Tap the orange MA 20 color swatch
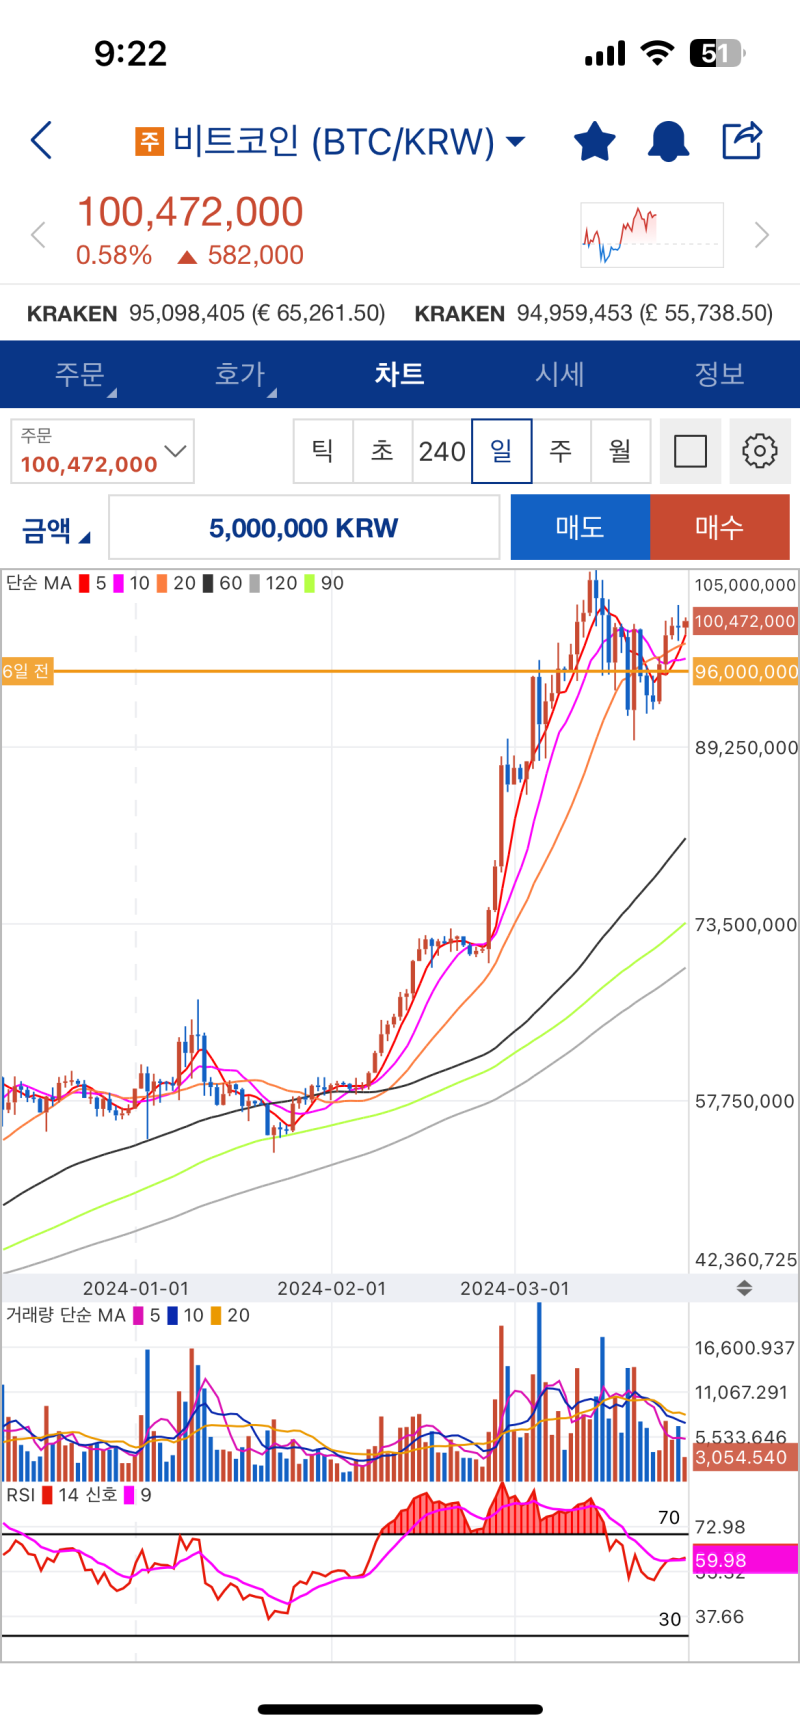The image size is (800, 1731). pos(162,583)
